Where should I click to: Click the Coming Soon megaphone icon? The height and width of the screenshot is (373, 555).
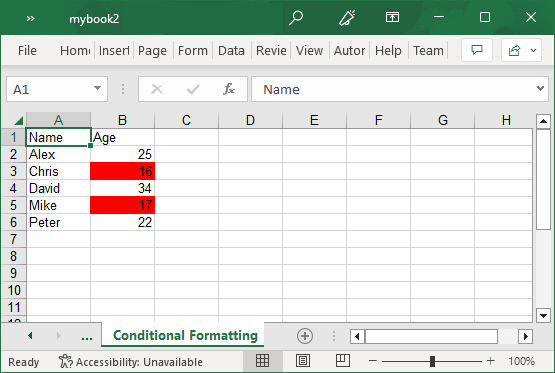coord(347,17)
